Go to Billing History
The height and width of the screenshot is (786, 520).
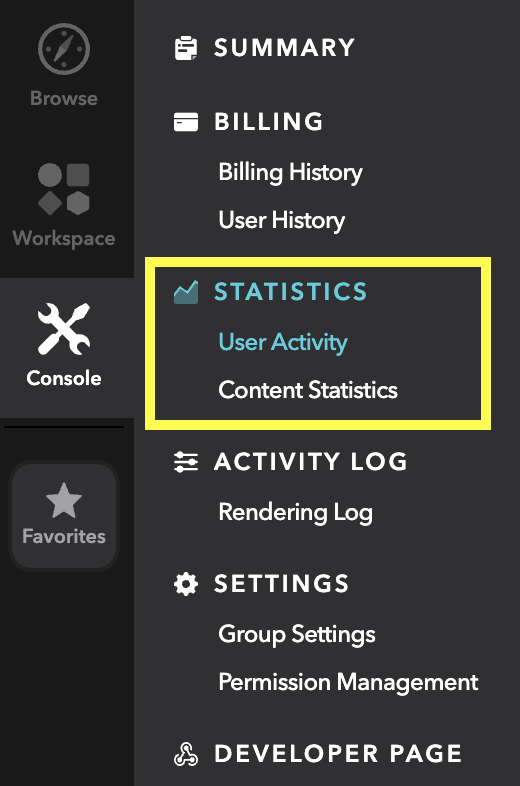(290, 172)
